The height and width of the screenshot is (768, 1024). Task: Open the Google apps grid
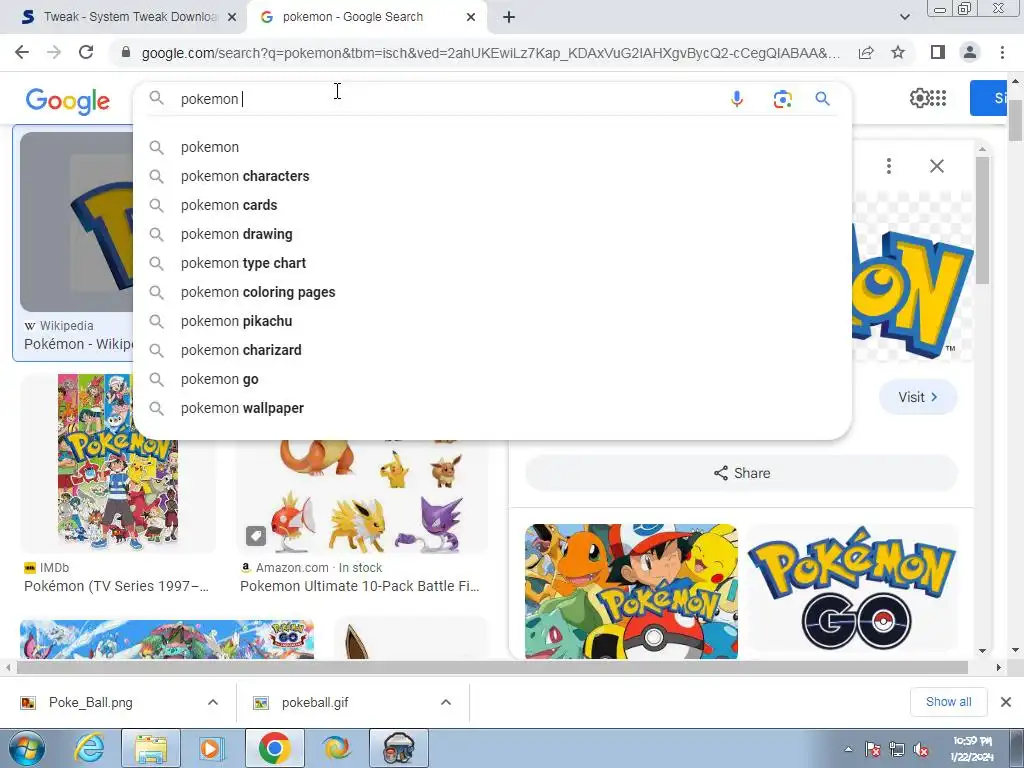click(x=938, y=98)
